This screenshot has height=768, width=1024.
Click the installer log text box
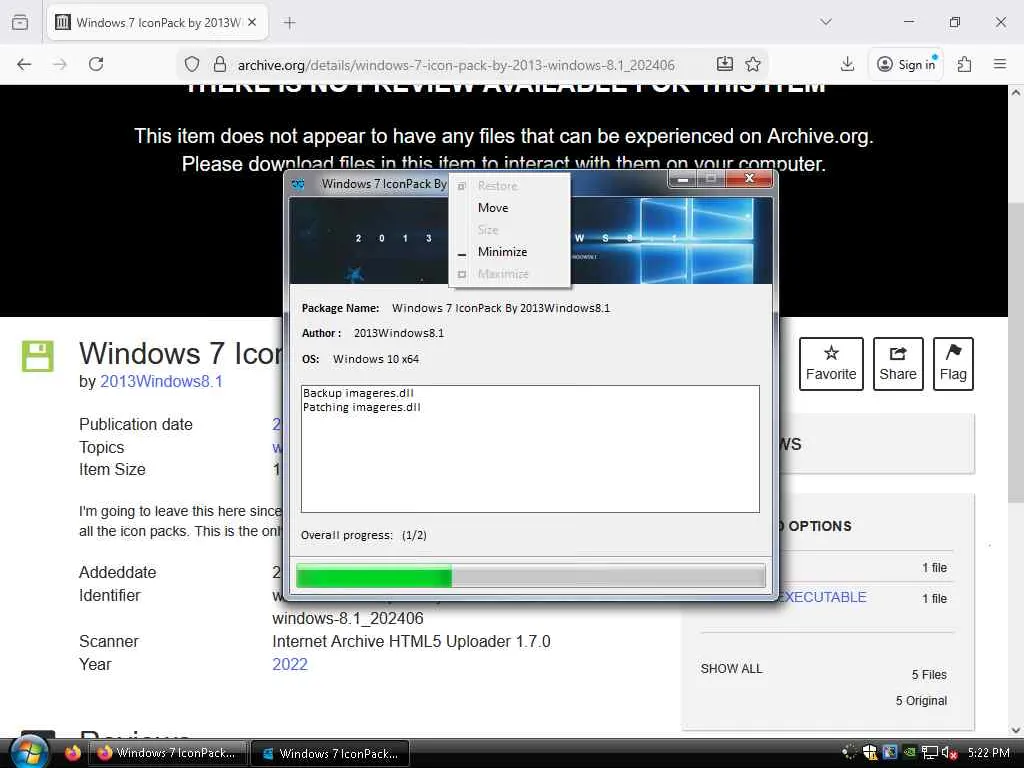(530, 449)
